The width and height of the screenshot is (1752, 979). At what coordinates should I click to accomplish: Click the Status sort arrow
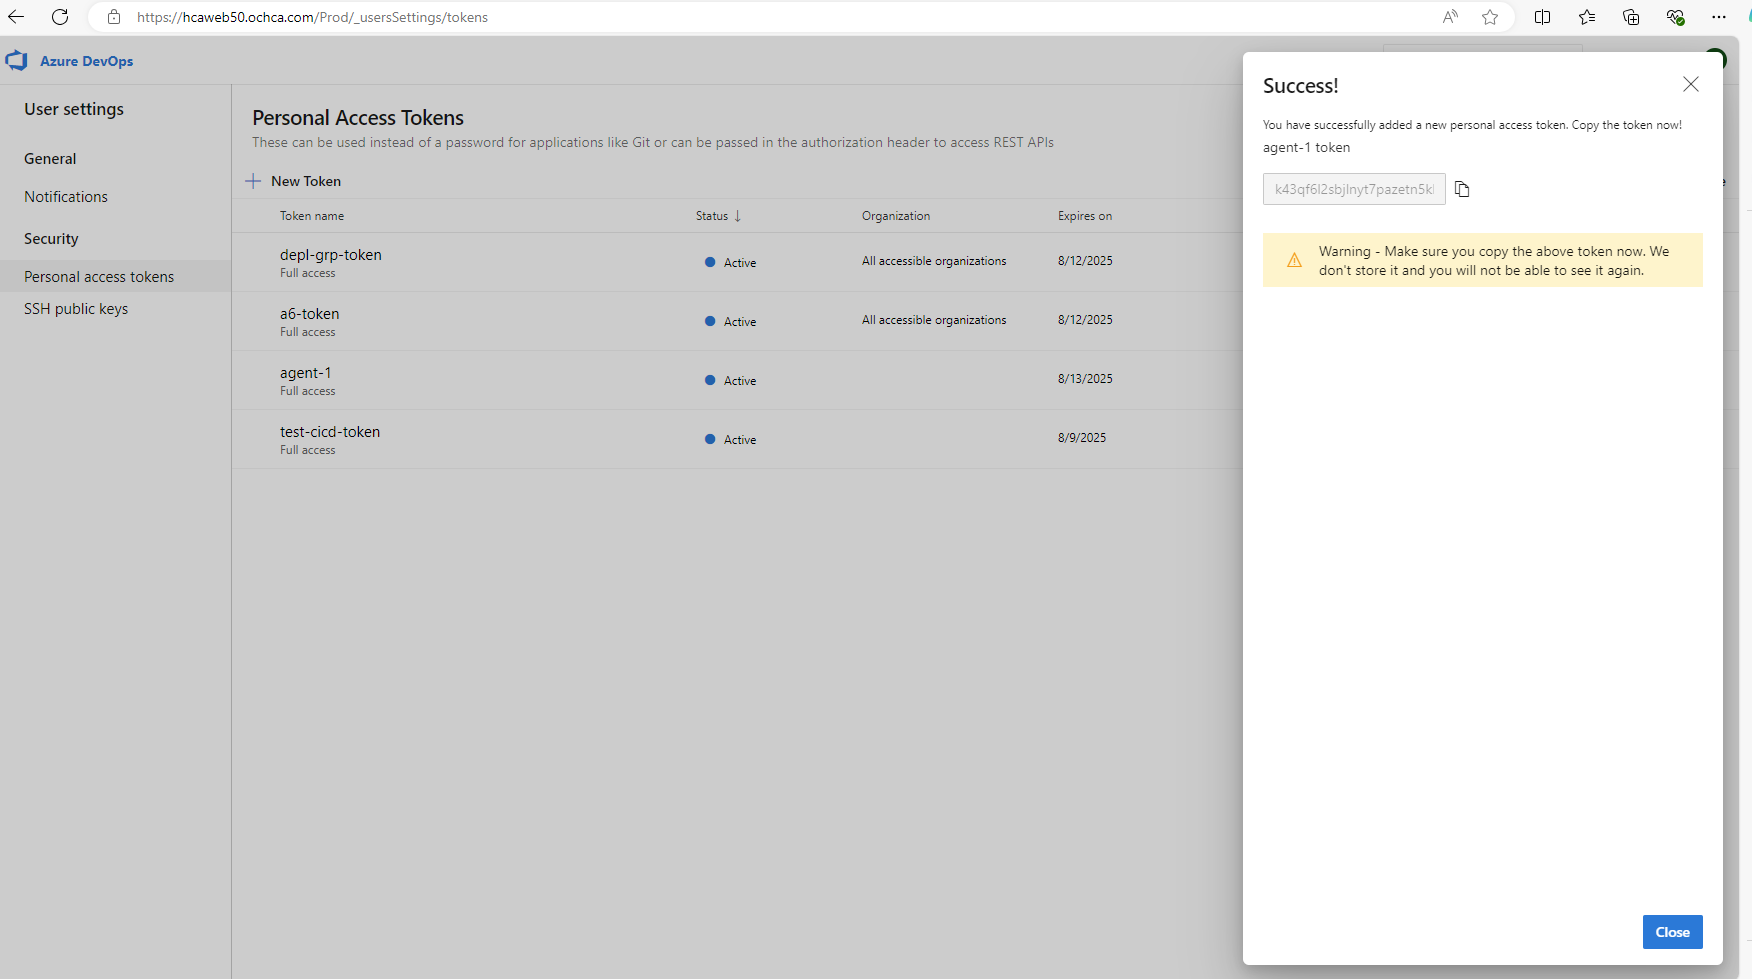click(x=738, y=216)
